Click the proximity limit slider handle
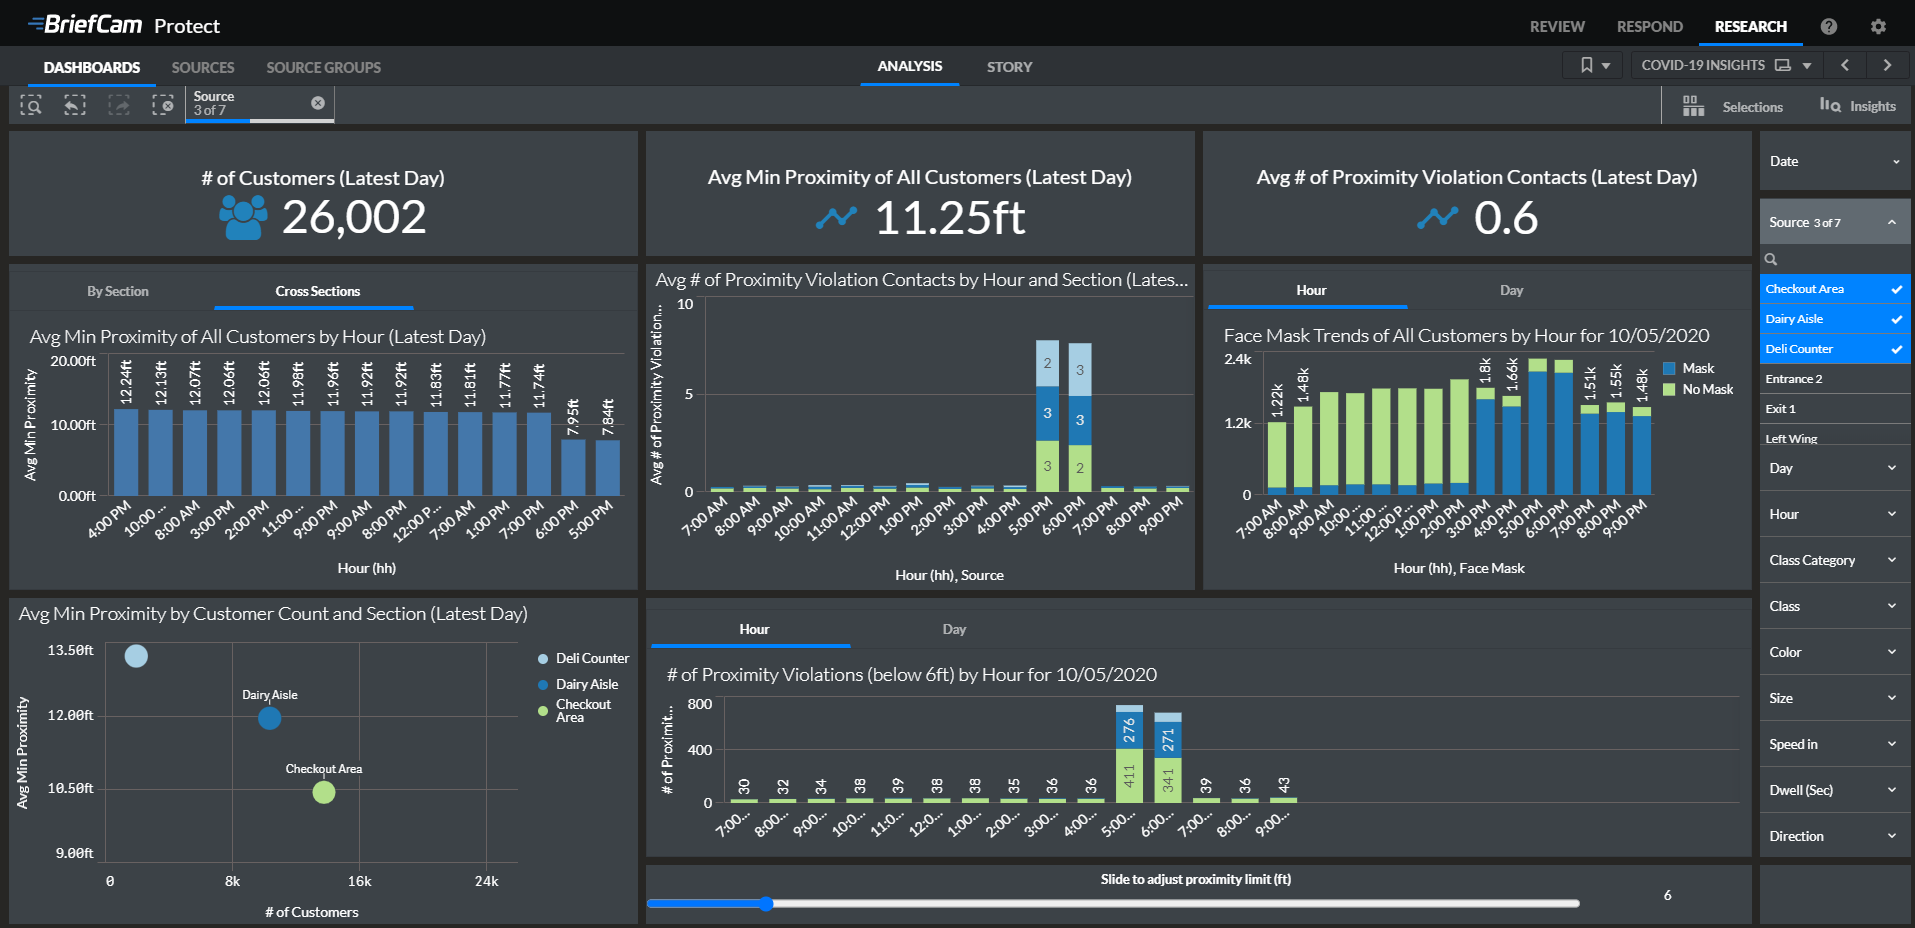The height and width of the screenshot is (928, 1915). [766, 904]
